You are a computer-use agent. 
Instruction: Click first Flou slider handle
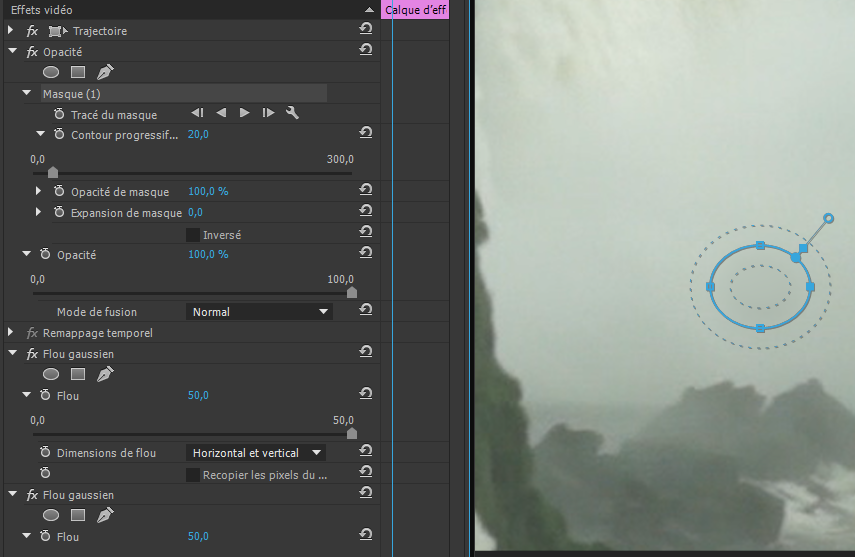click(x=352, y=433)
